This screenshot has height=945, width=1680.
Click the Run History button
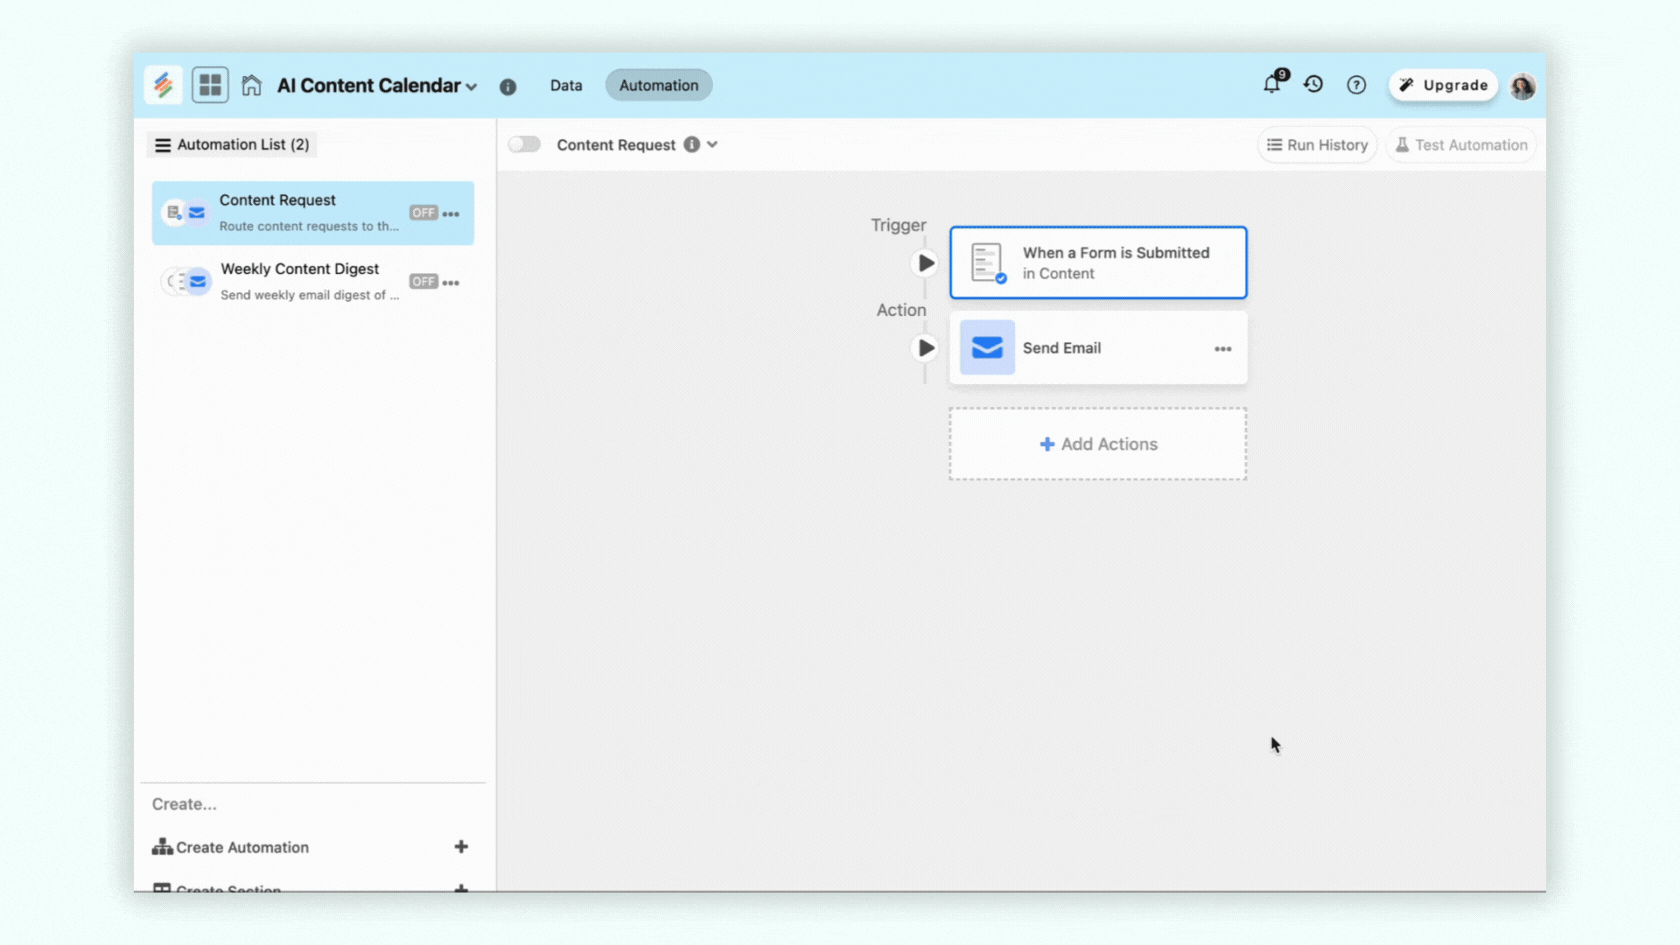click(1317, 145)
